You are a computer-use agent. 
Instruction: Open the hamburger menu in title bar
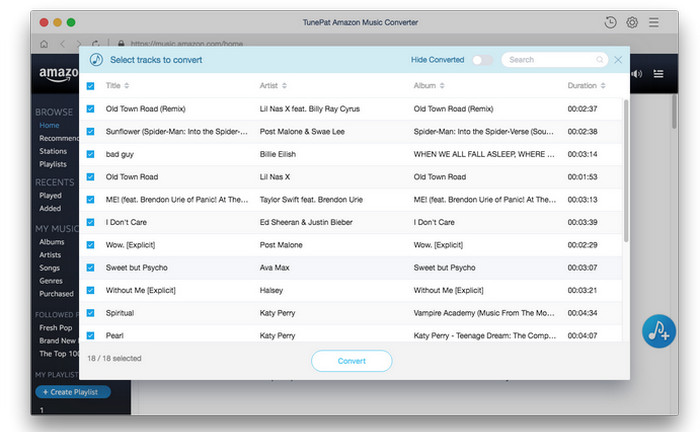[654, 22]
